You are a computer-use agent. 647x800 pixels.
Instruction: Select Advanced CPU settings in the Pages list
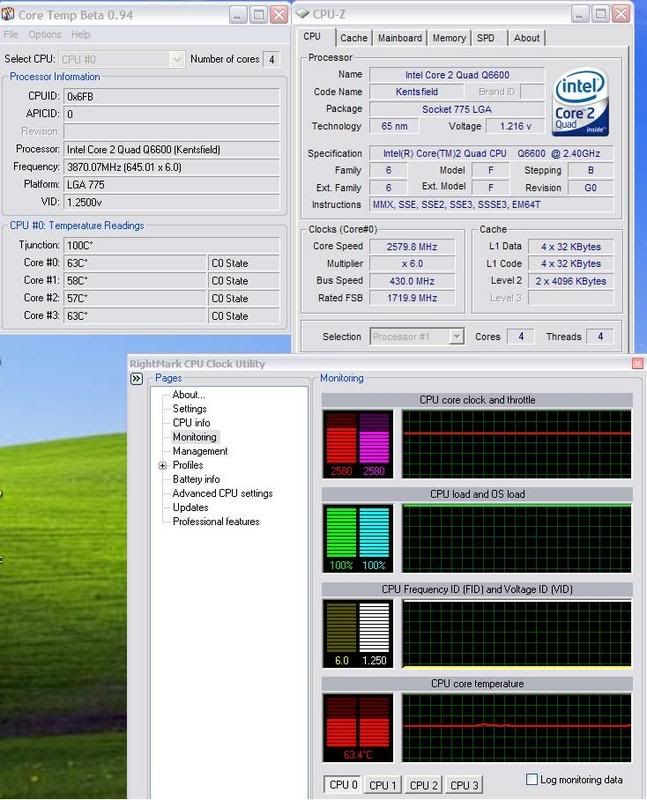[x=222, y=493]
